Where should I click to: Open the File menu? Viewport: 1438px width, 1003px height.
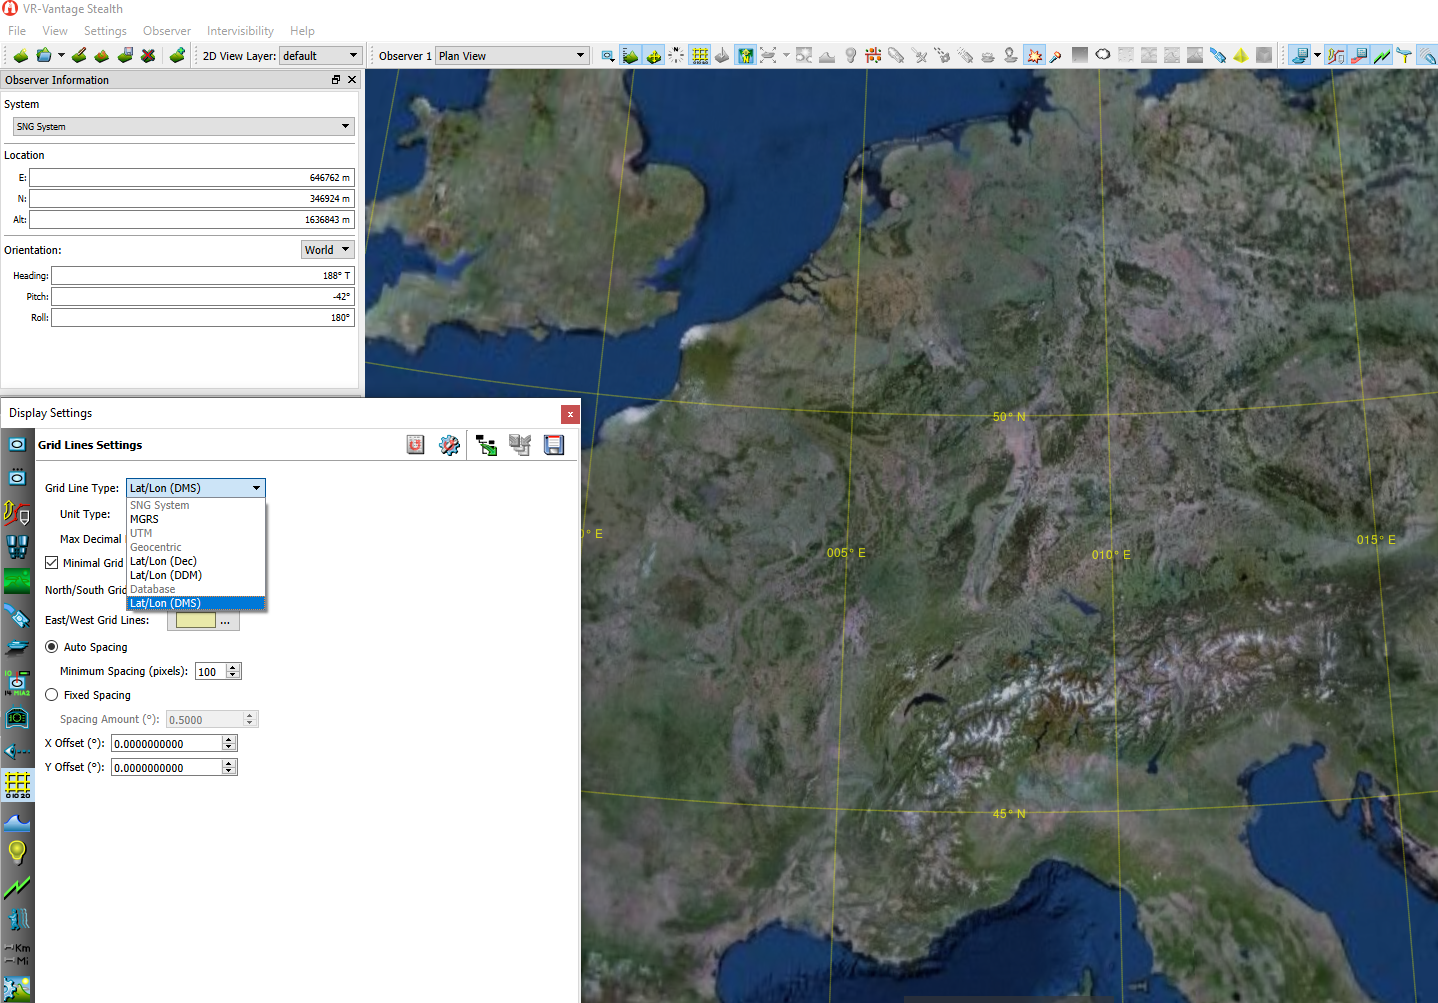pyautogui.click(x=17, y=31)
